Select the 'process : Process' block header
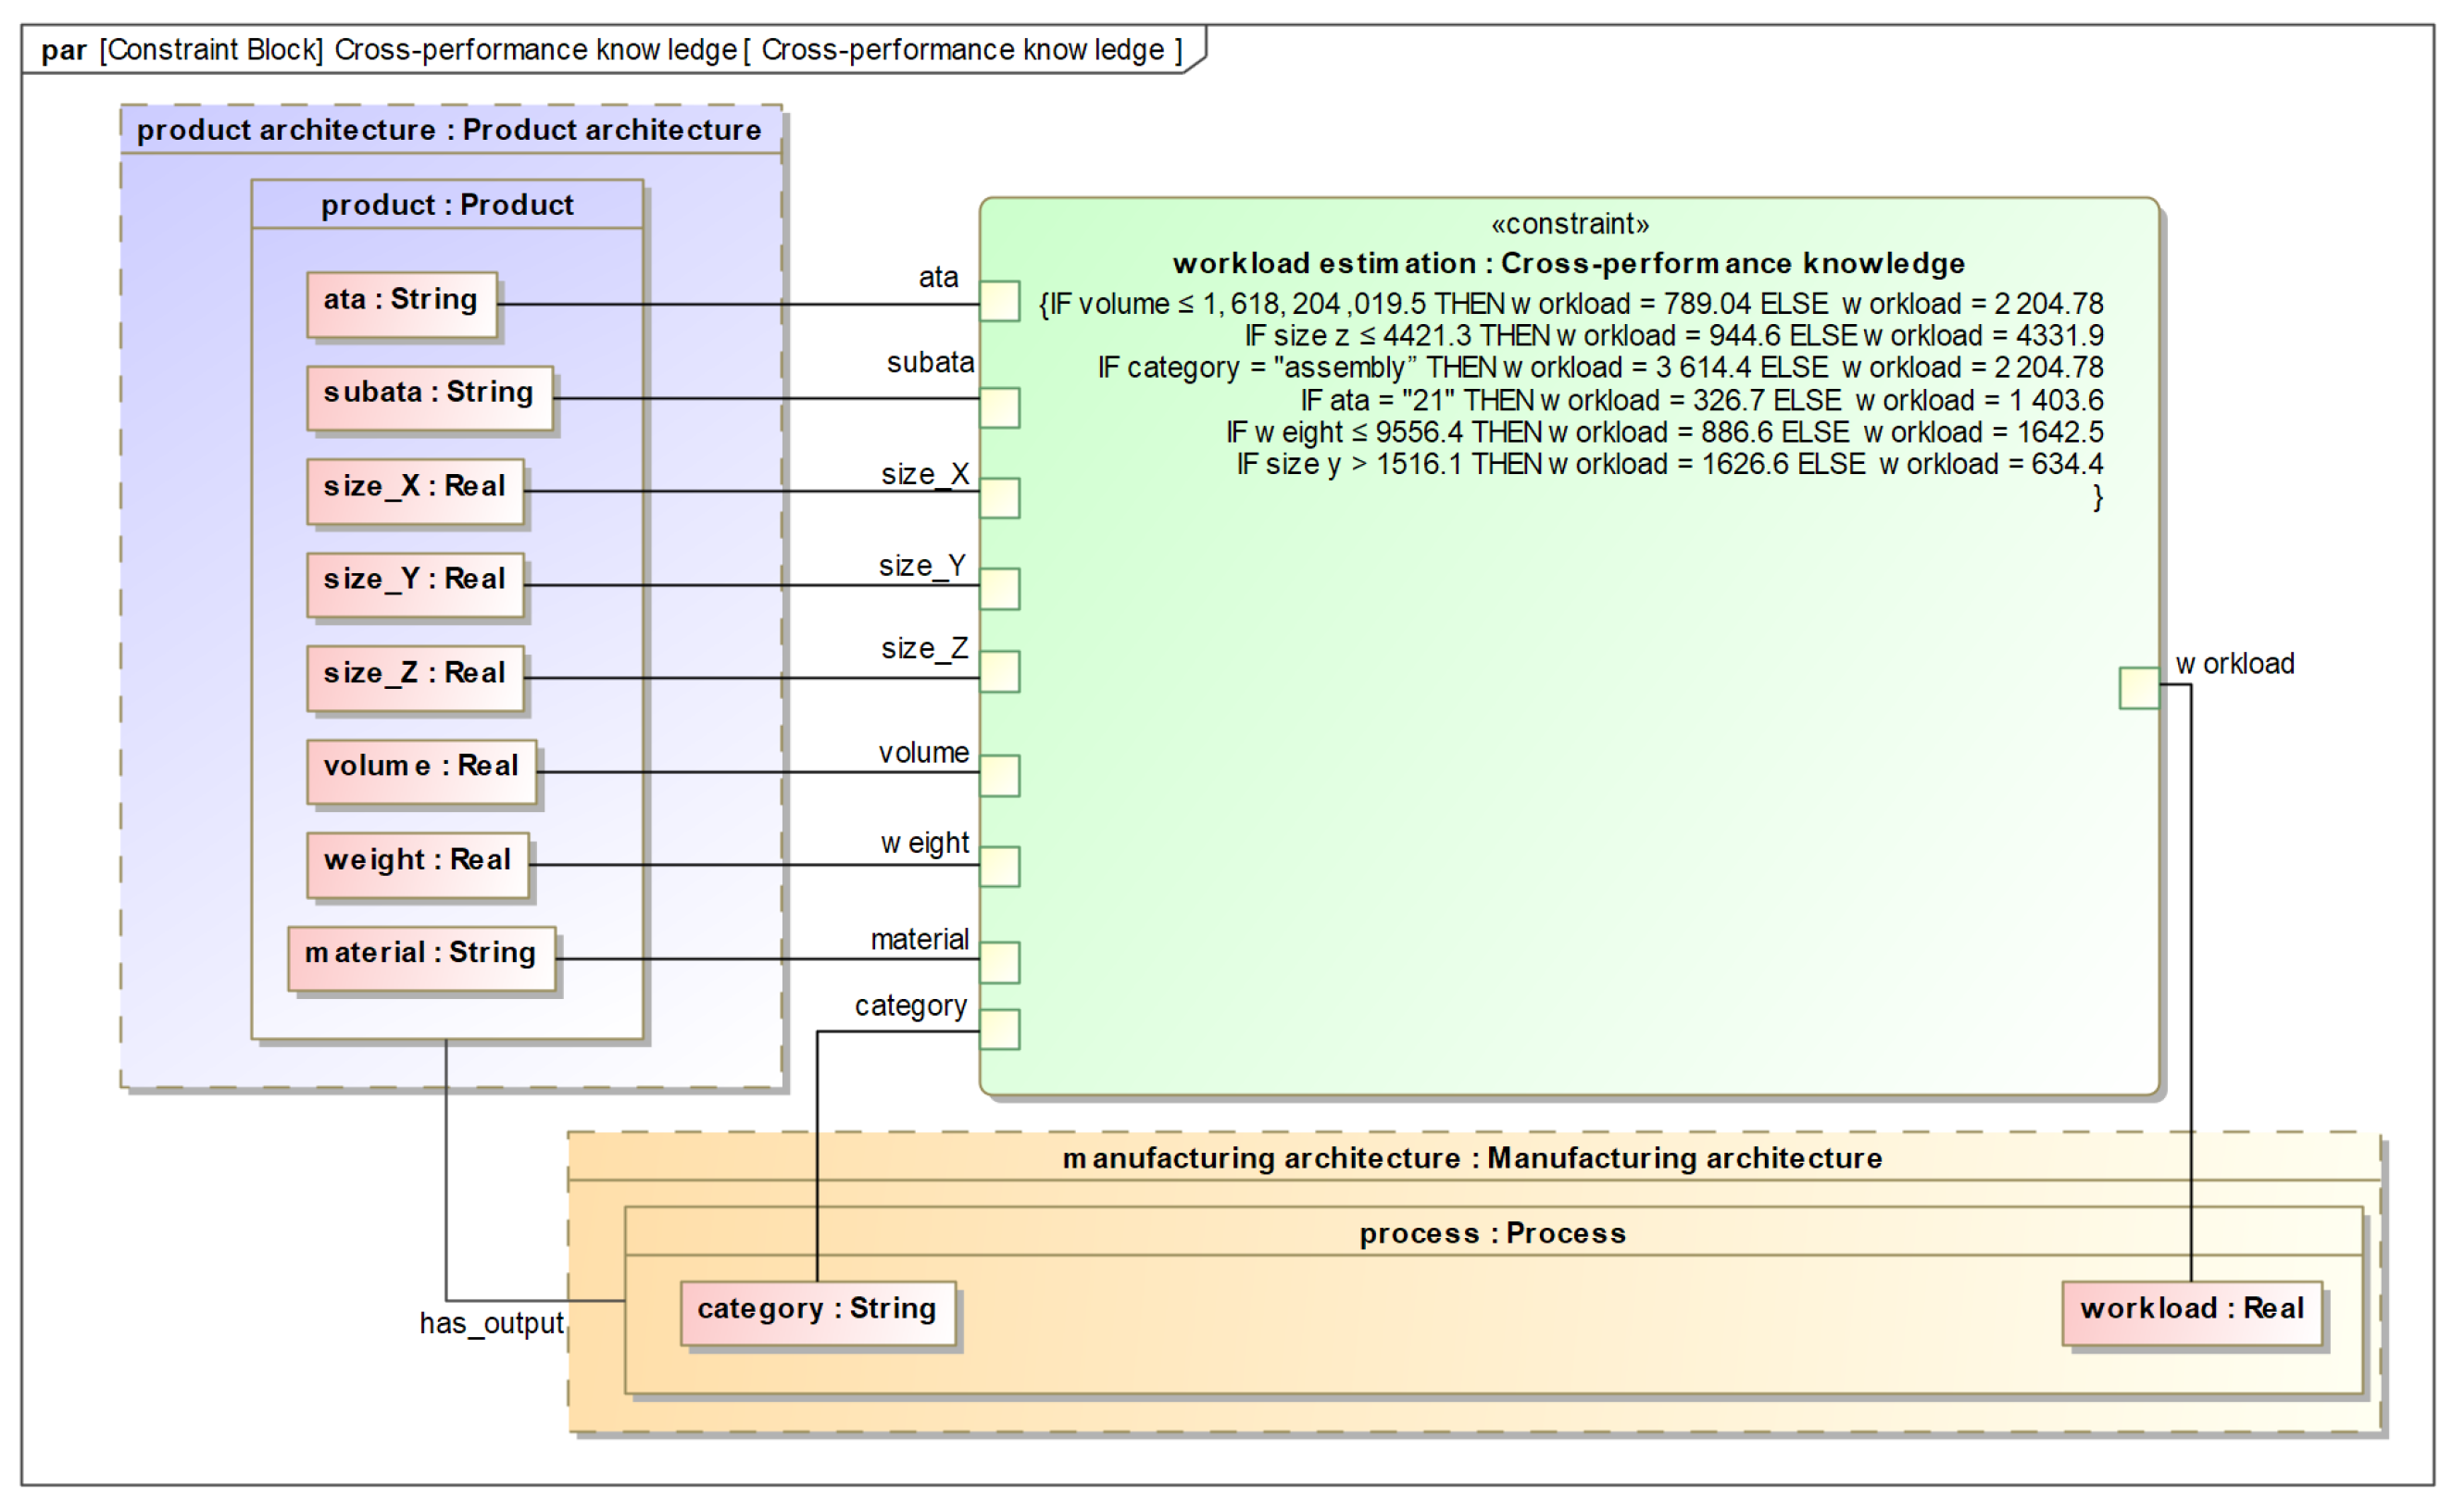This screenshot has width=2453, height=1512. (1492, 1233)
